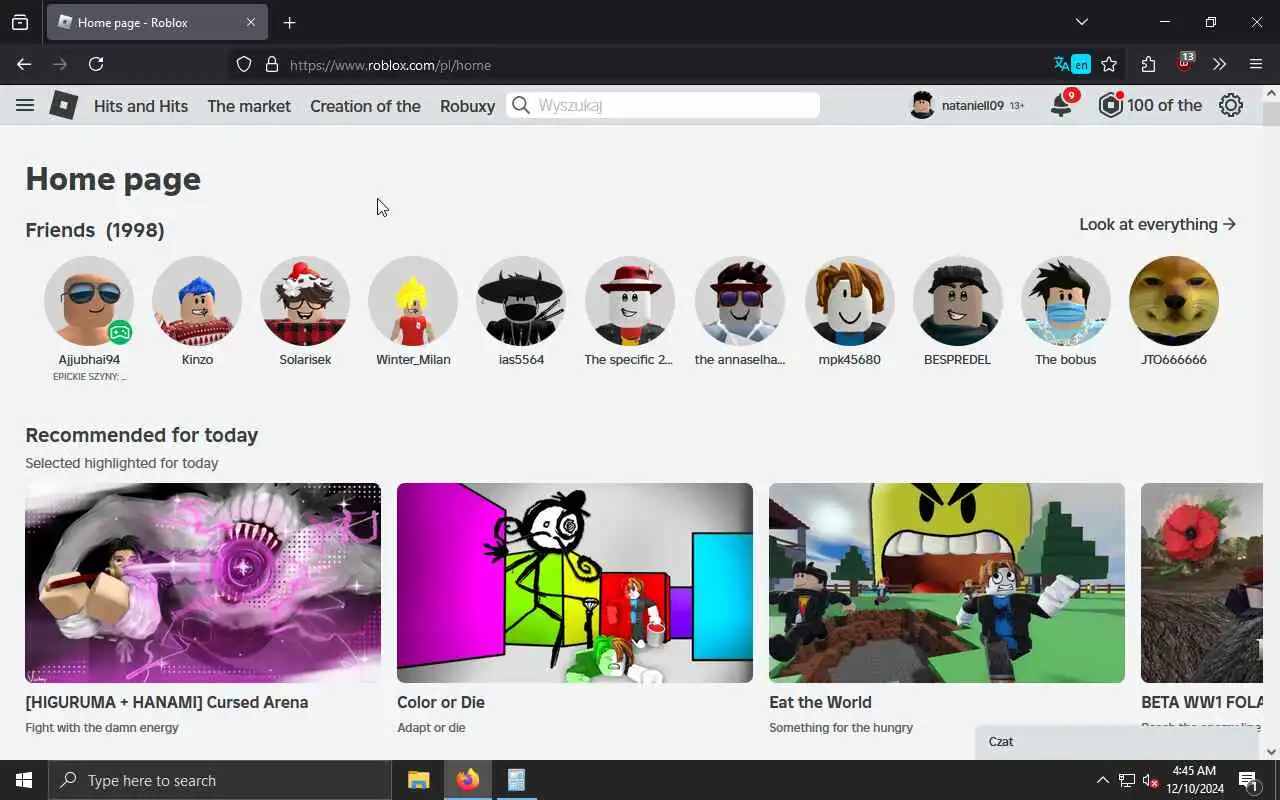
Task: Show more toolbar tools chevrons
Action: [x=1219, y=64]
